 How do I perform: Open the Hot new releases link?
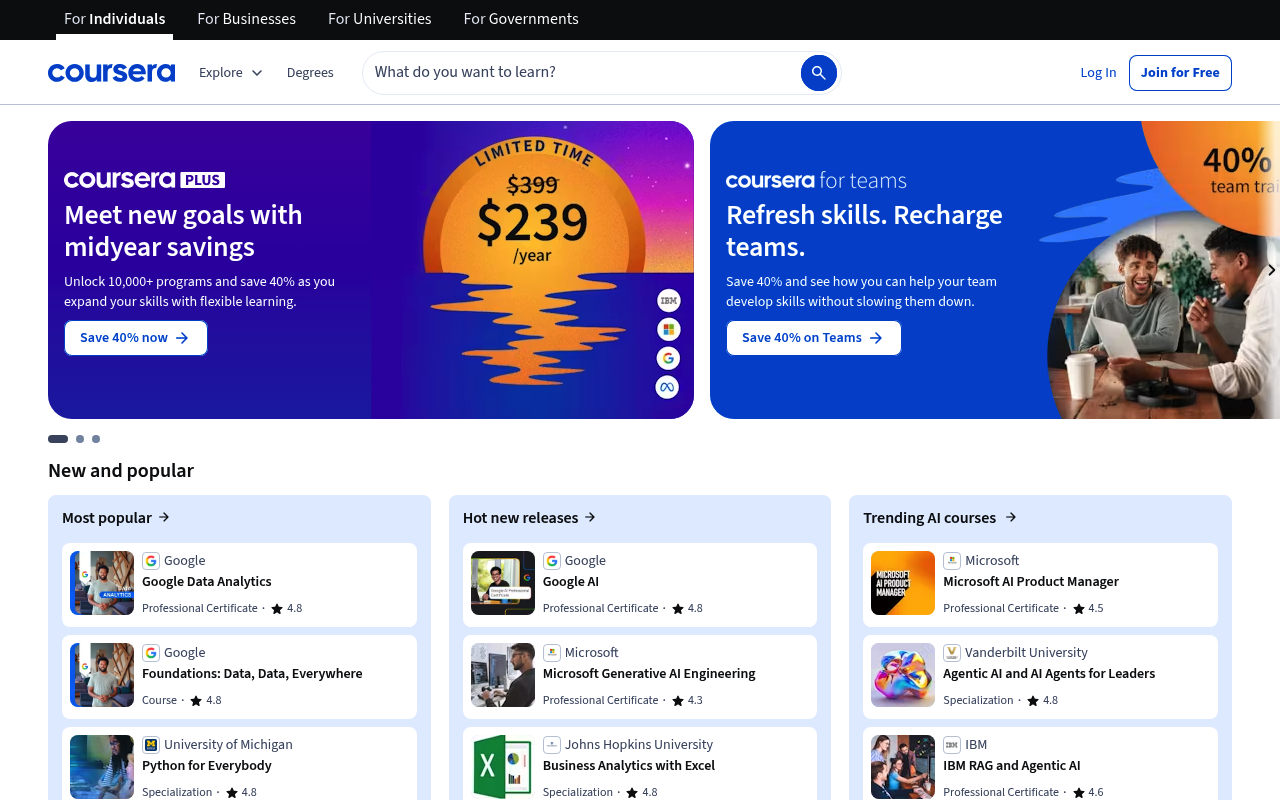pos(530,517)
